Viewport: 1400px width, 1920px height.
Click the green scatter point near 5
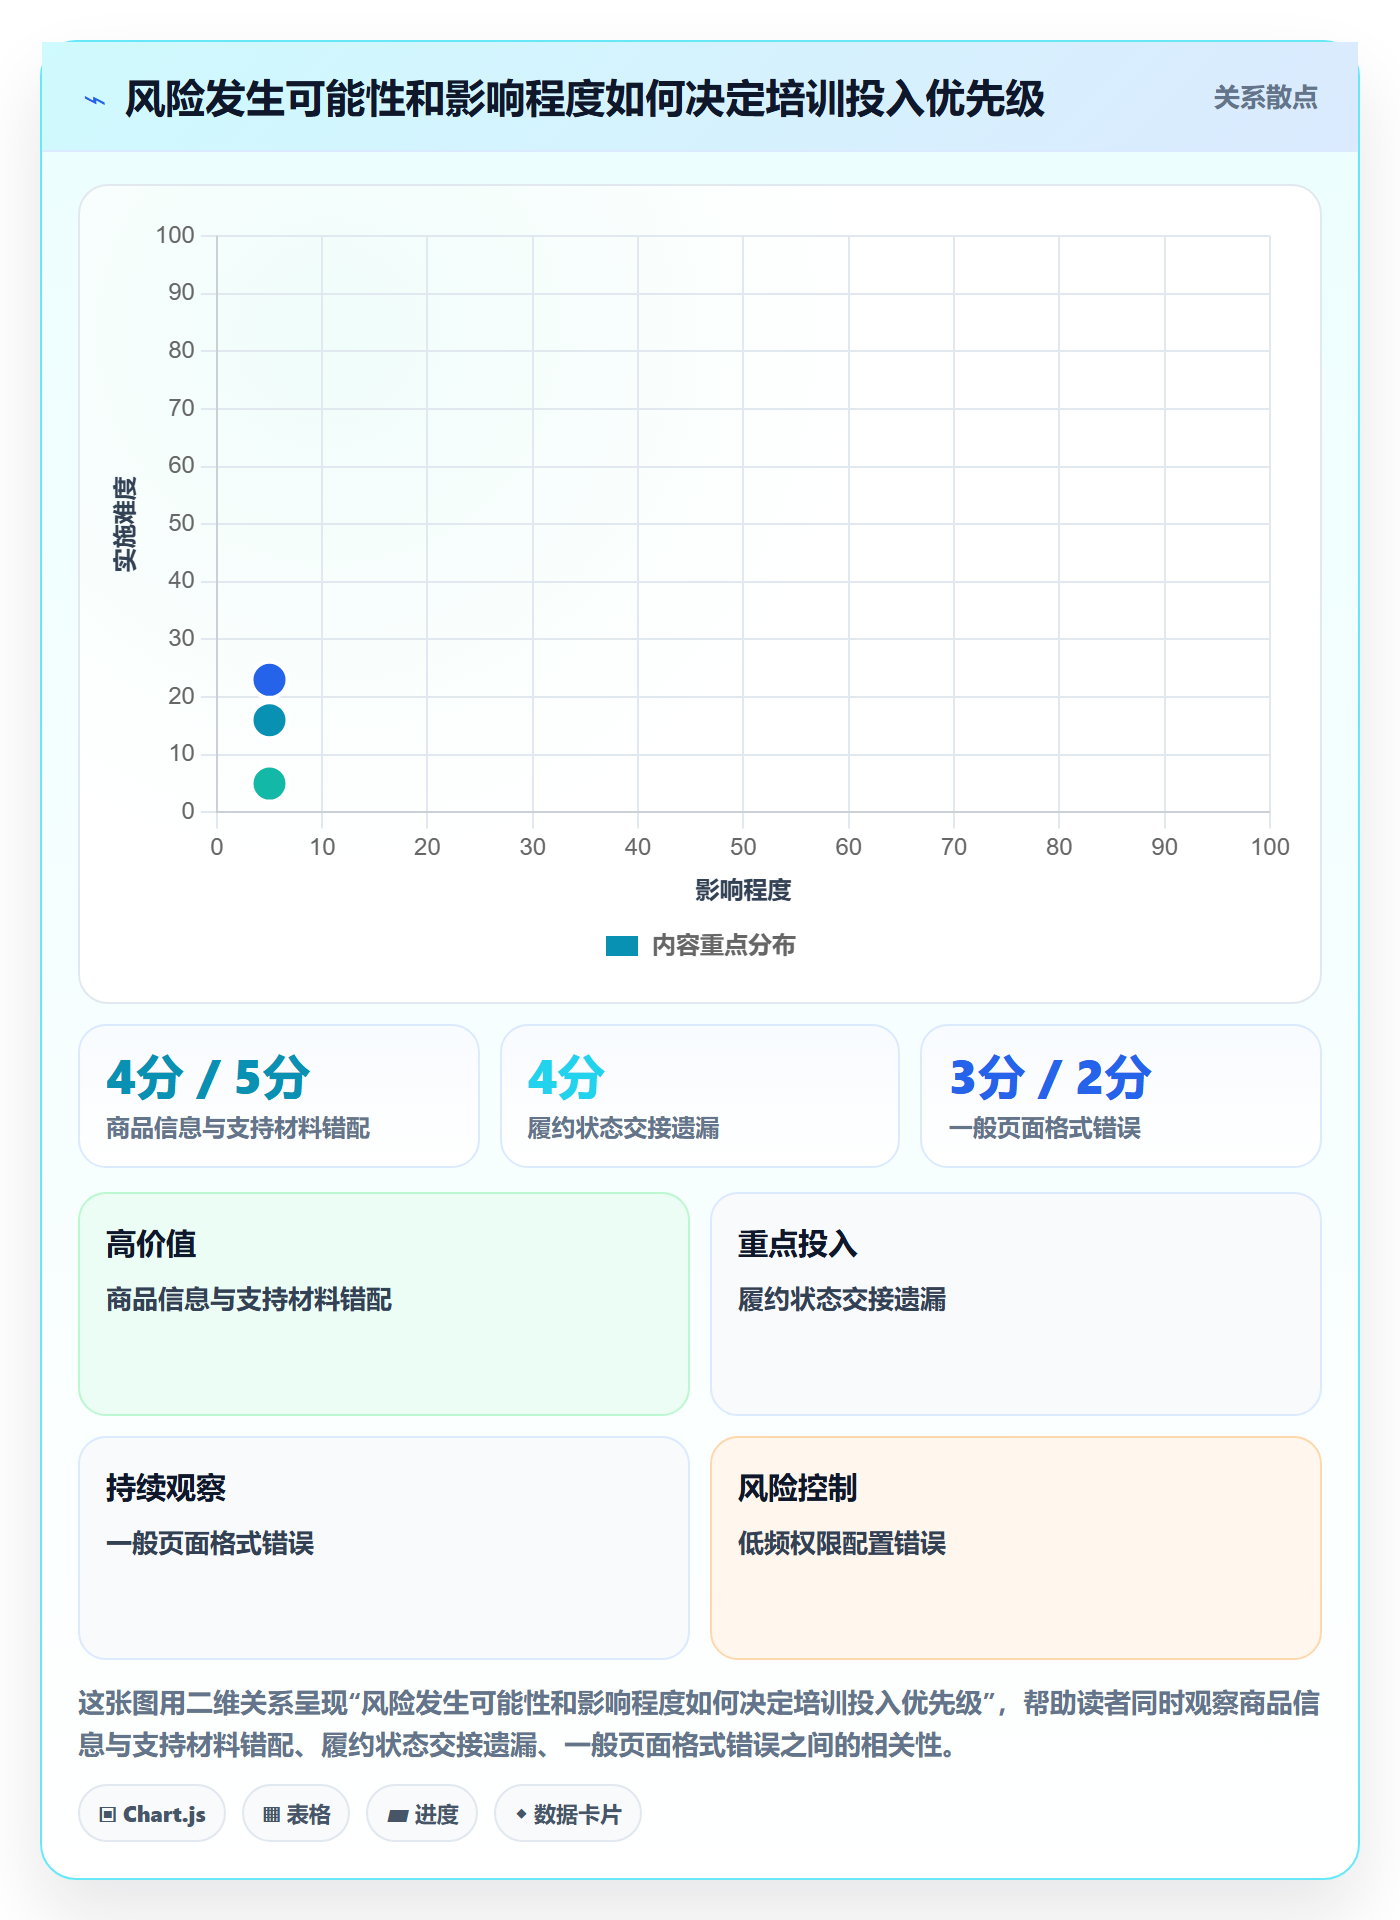269,783
